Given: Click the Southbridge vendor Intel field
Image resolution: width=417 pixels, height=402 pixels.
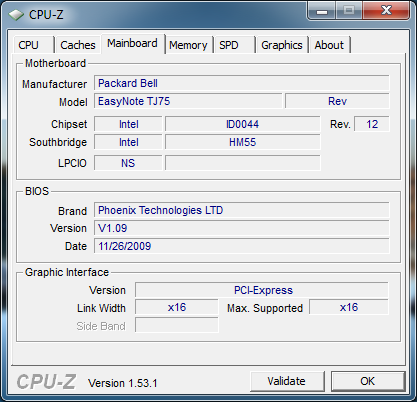Looking at the screenshot, I should click(x=128, y=142).
